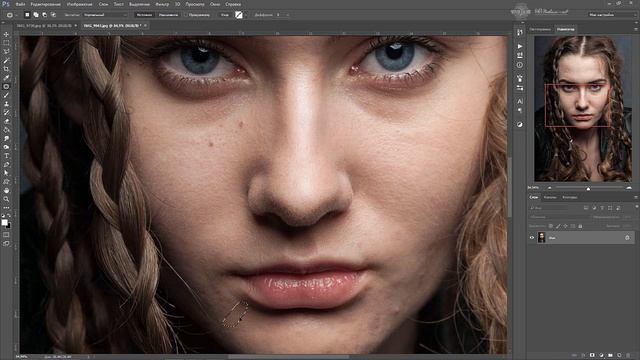The image size is (640, 360).
Task: Select the Brush tool
Action: click(x=6, y=95)
